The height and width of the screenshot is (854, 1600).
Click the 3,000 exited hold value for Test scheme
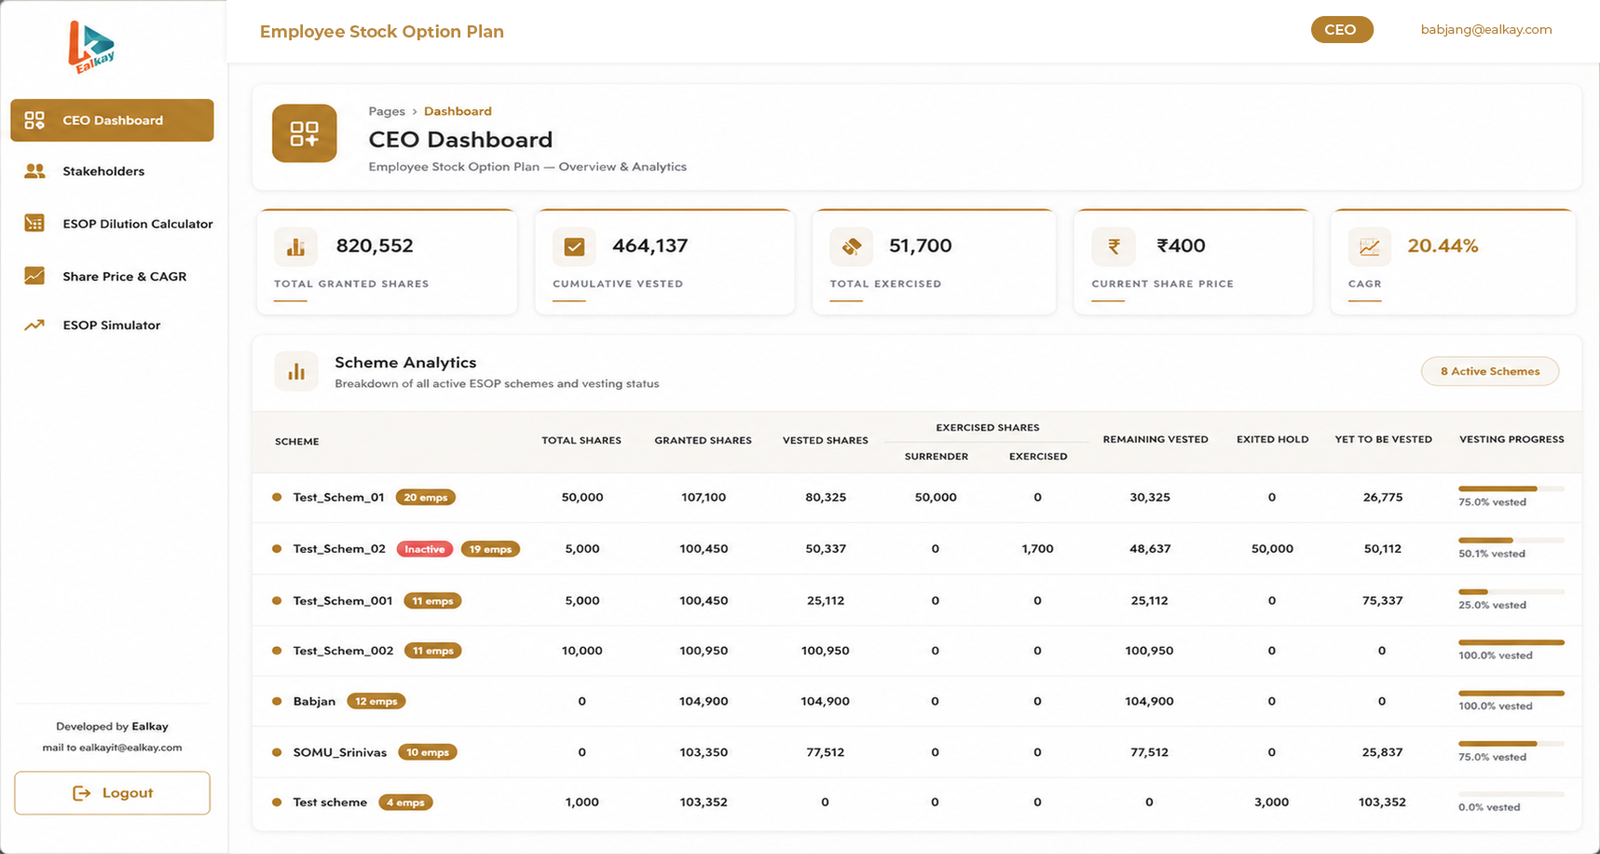pos(1271,802)
